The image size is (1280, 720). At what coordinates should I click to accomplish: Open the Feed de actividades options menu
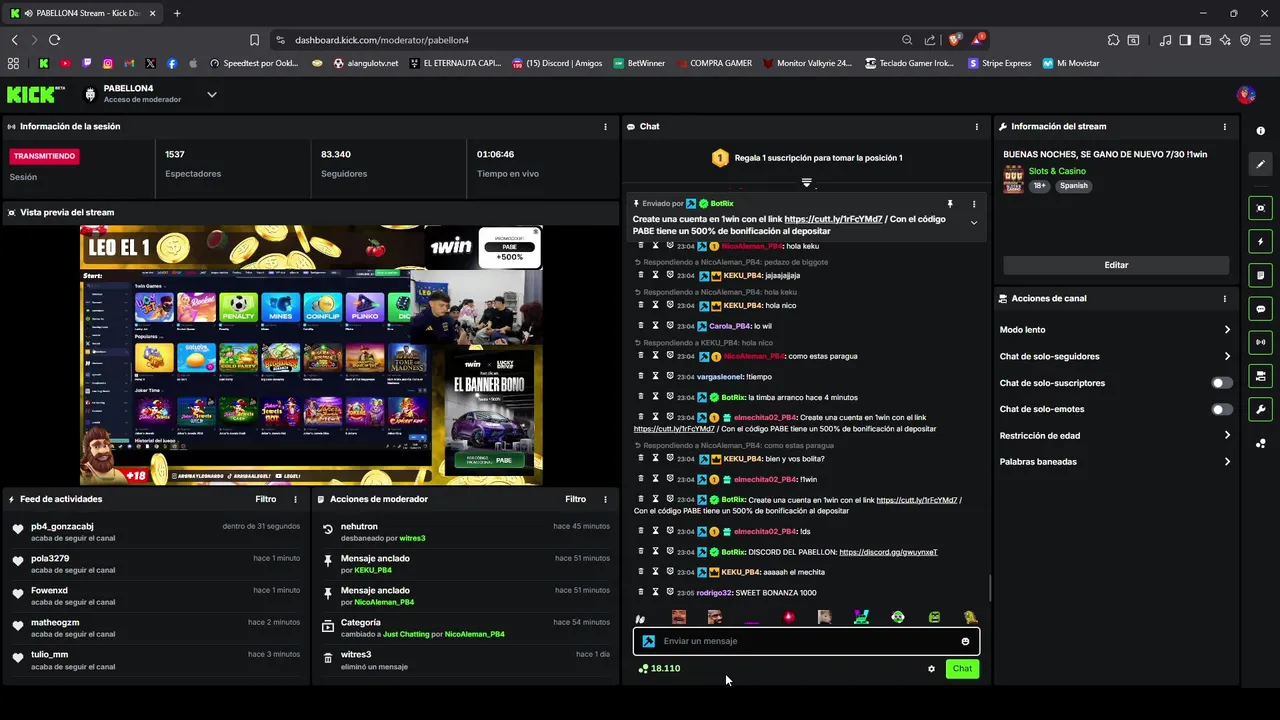coord(295,499)
